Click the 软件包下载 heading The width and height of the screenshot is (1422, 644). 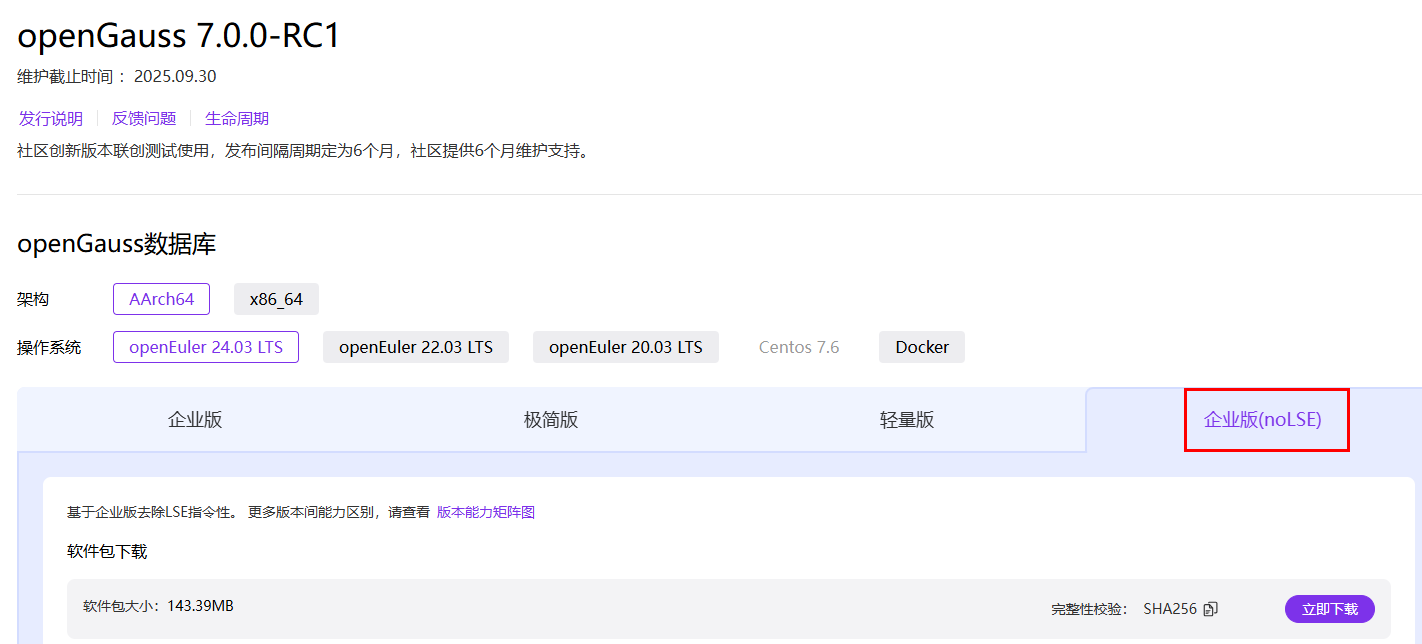[107, 552]
